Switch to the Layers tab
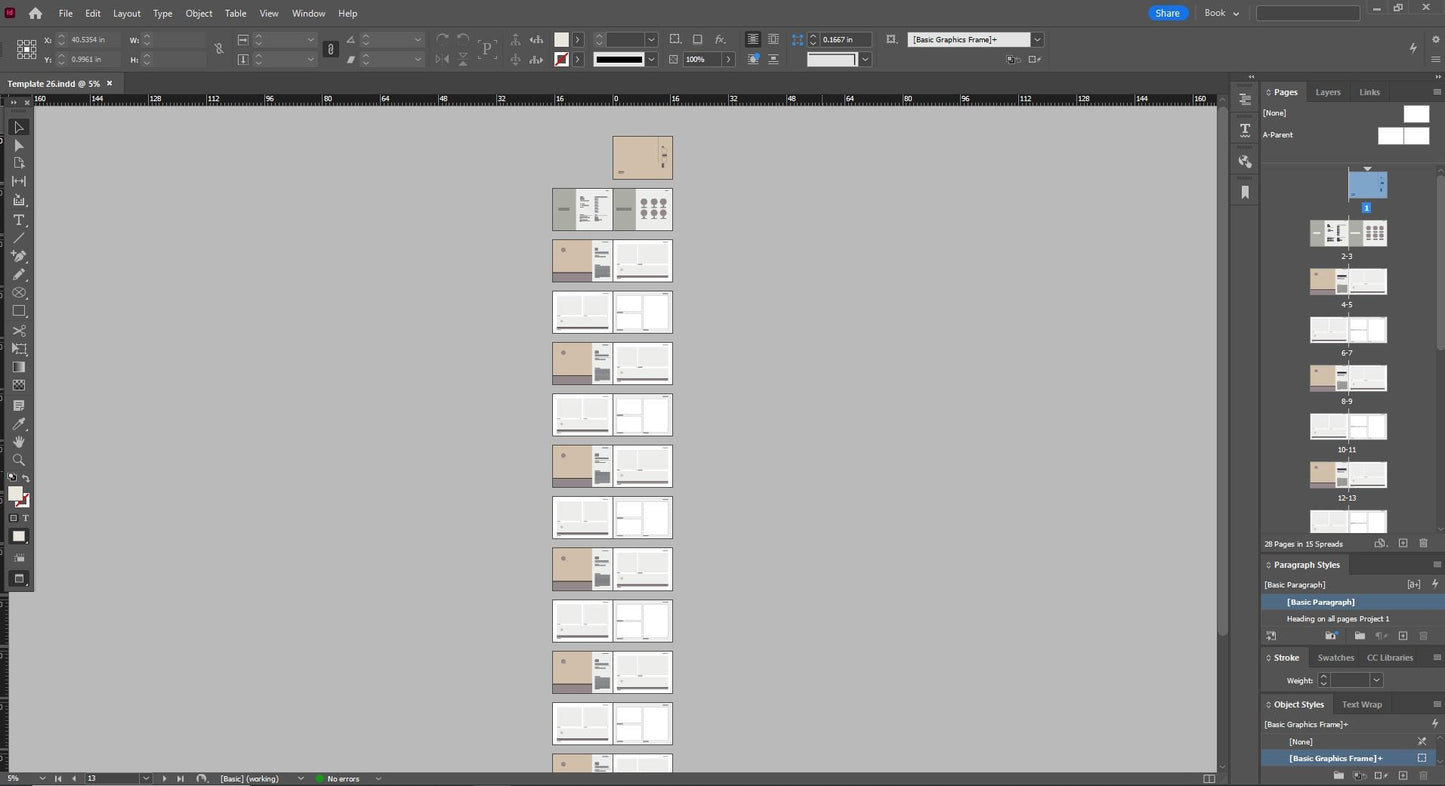Image resolution: width=1445 pixels, height=786 pixels. pyautogui.click(x=1327, y=92)
